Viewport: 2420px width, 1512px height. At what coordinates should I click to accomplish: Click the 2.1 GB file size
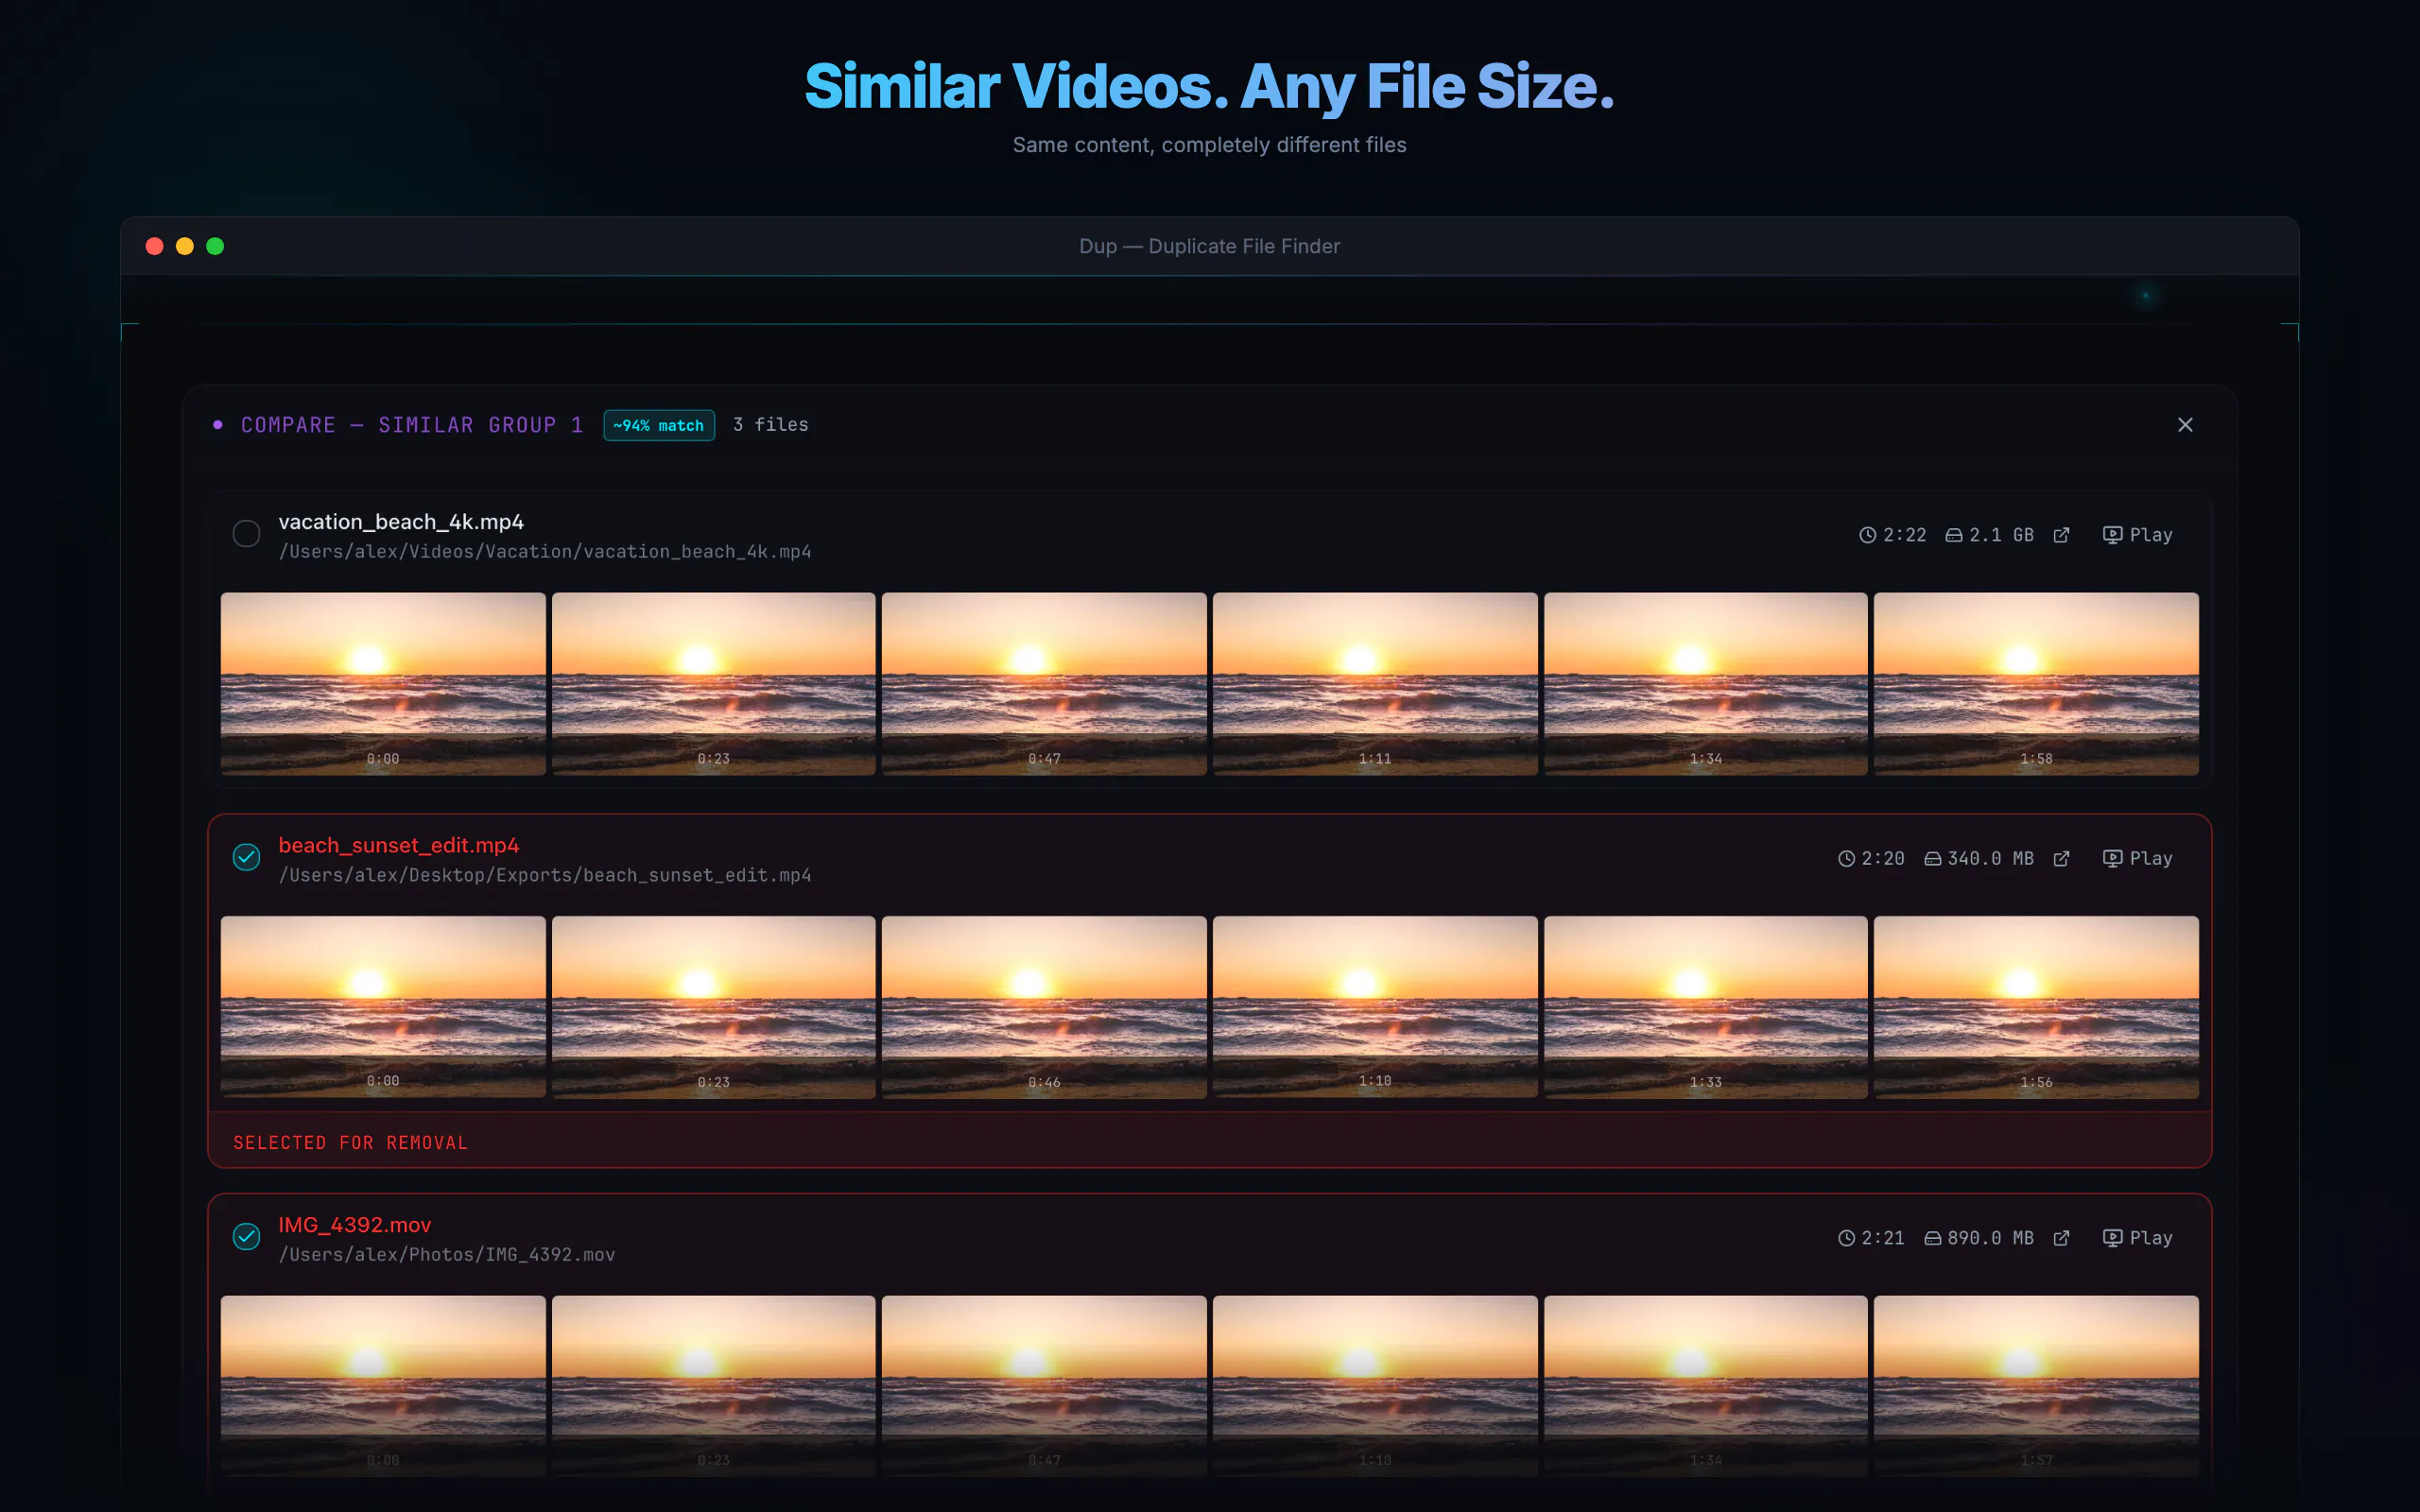pos(1989,535)
